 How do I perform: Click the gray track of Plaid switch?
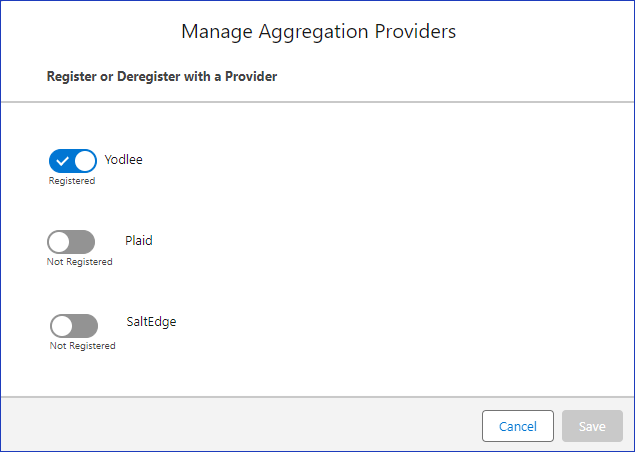coord(83,242)
